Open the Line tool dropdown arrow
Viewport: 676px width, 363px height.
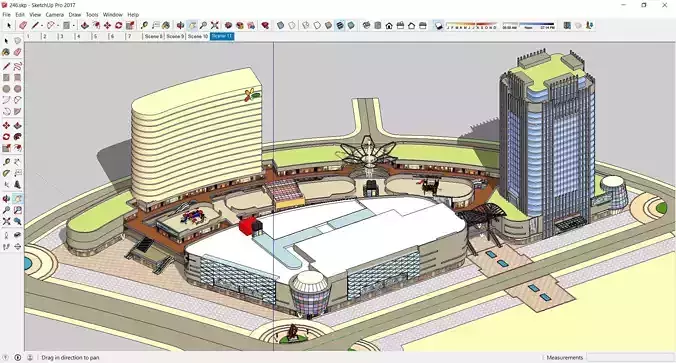[42, 25]
